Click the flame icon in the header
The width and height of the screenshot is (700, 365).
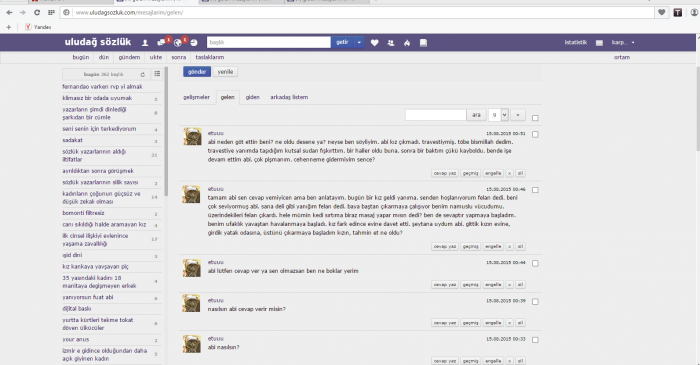[x=407, y=43]
